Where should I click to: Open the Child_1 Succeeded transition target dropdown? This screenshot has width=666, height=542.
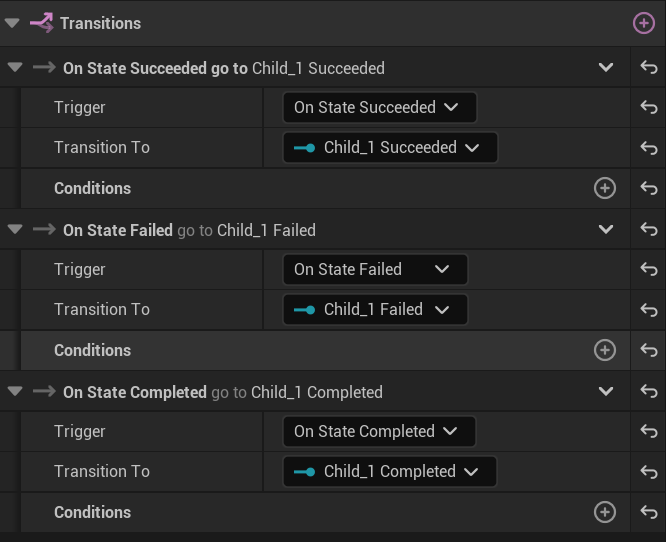[390, 147]
